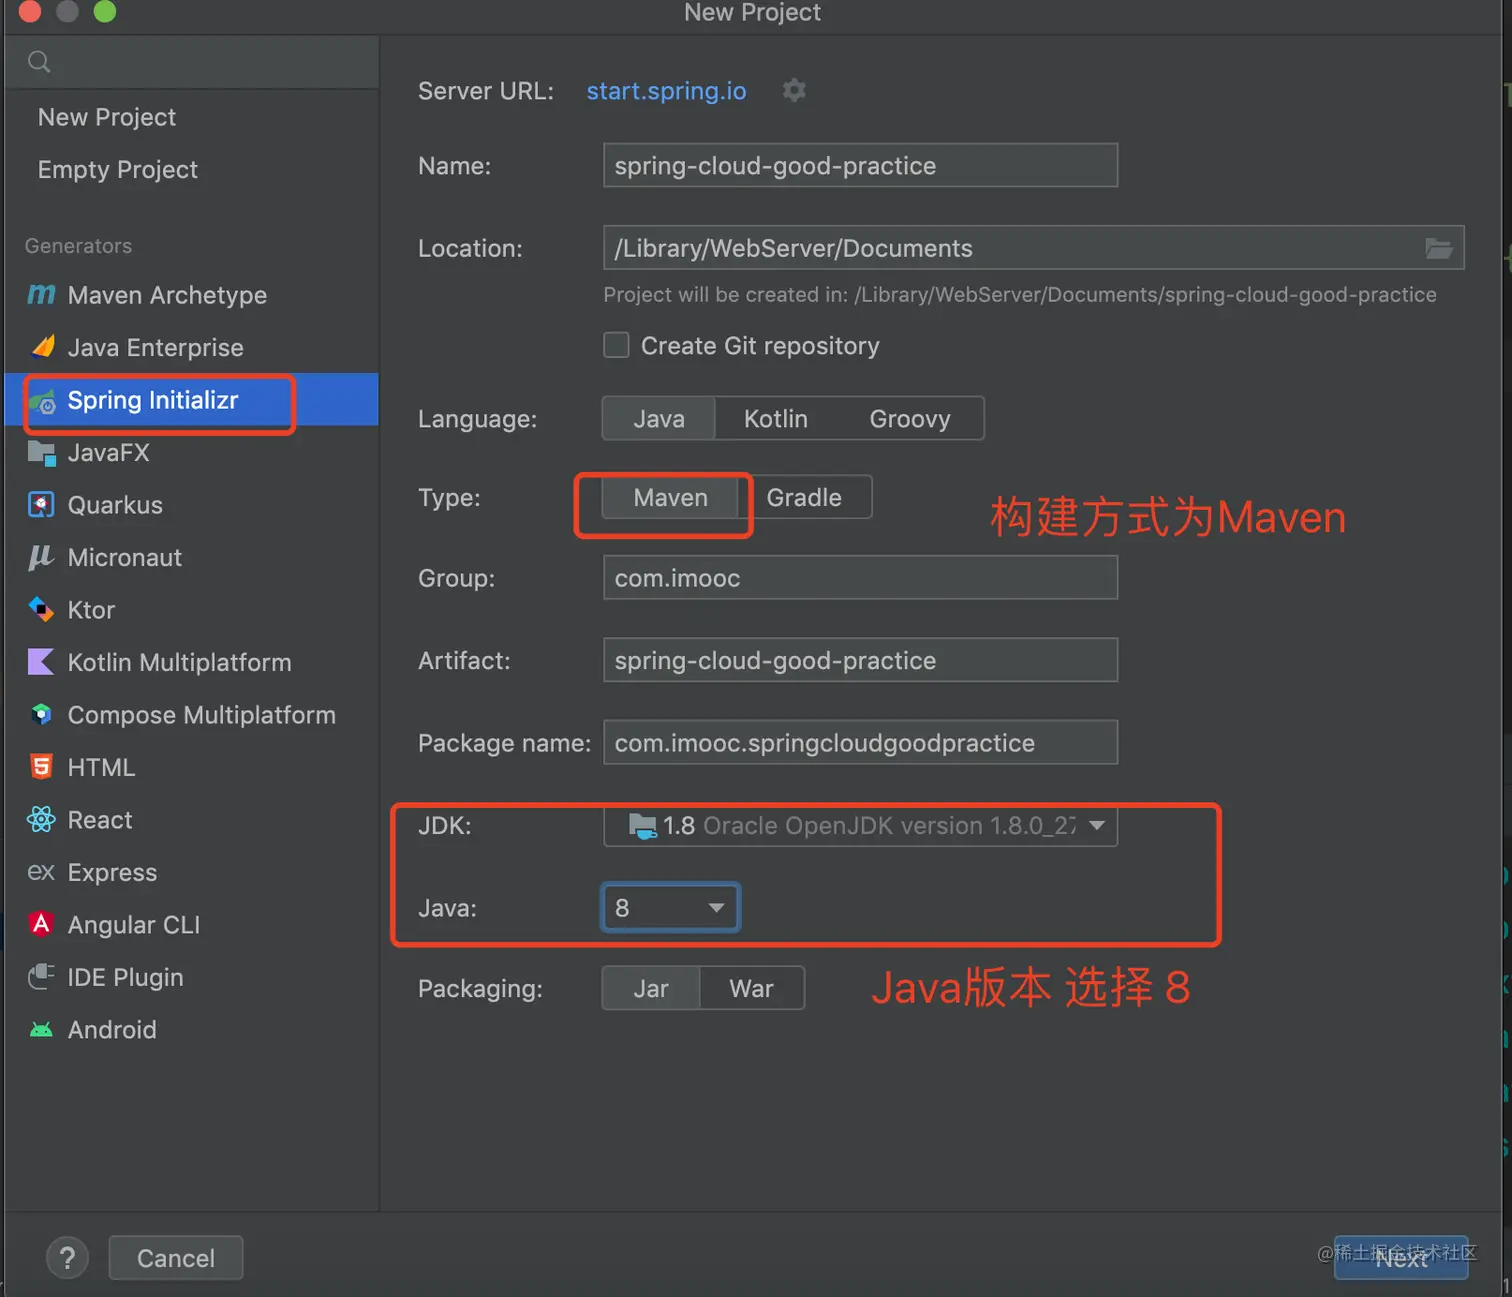Click the generator search field
Screen dimensions: 1512x1297
click(192, 62)
